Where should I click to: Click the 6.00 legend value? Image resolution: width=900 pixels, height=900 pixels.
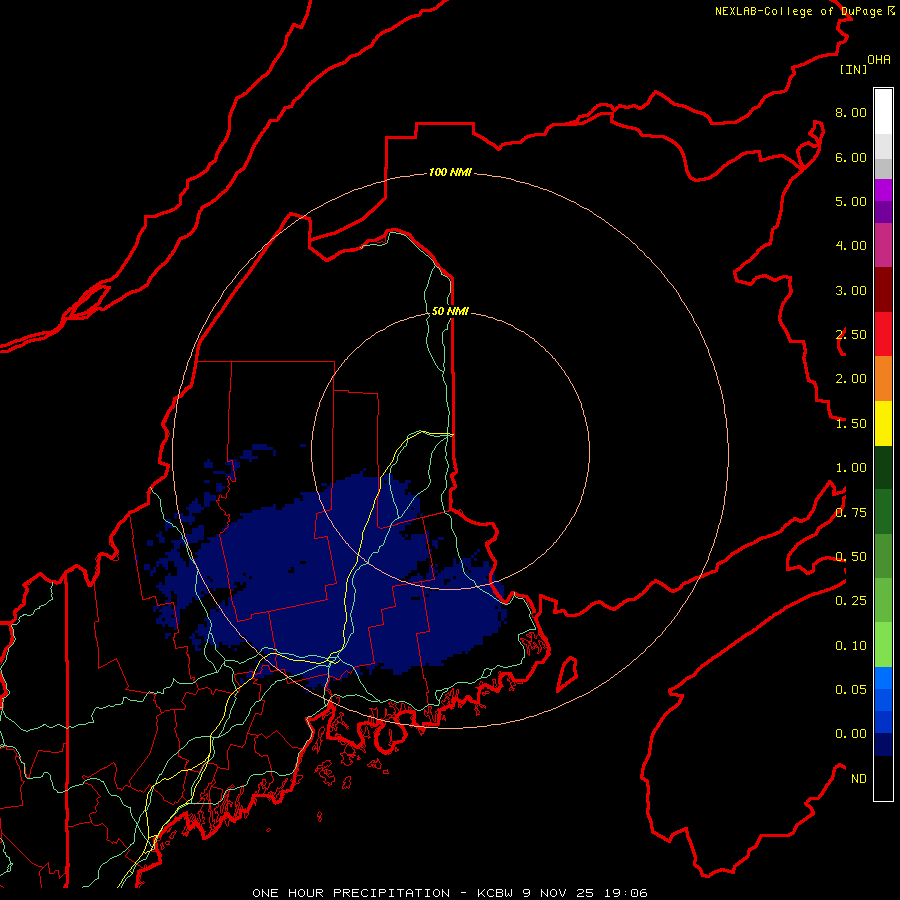(851, 157)
